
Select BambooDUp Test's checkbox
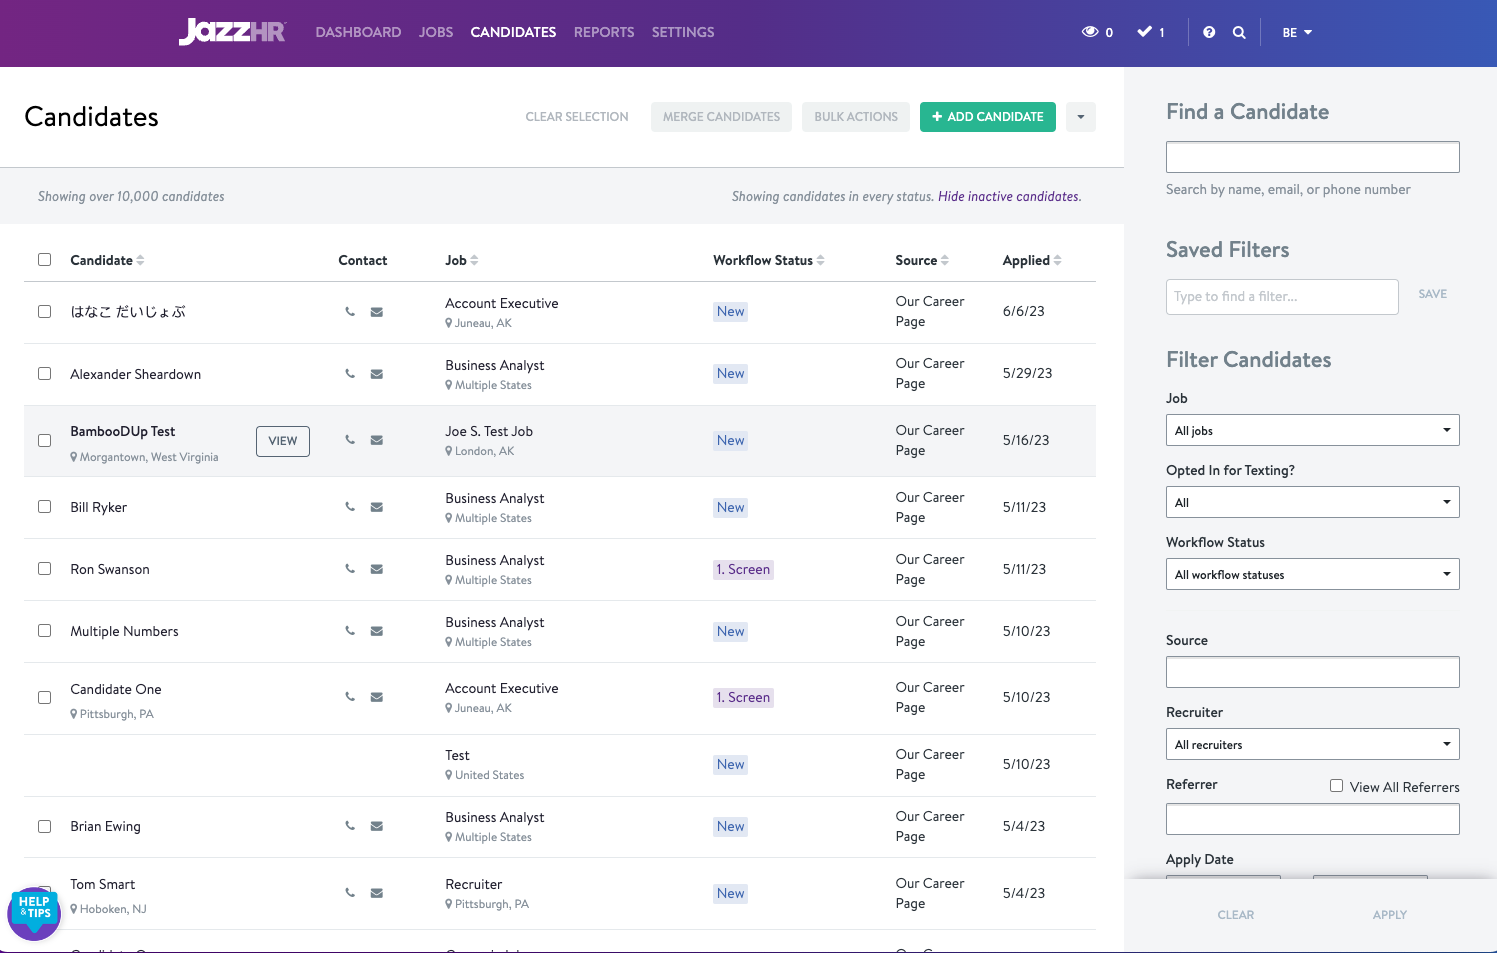[44, 440]
